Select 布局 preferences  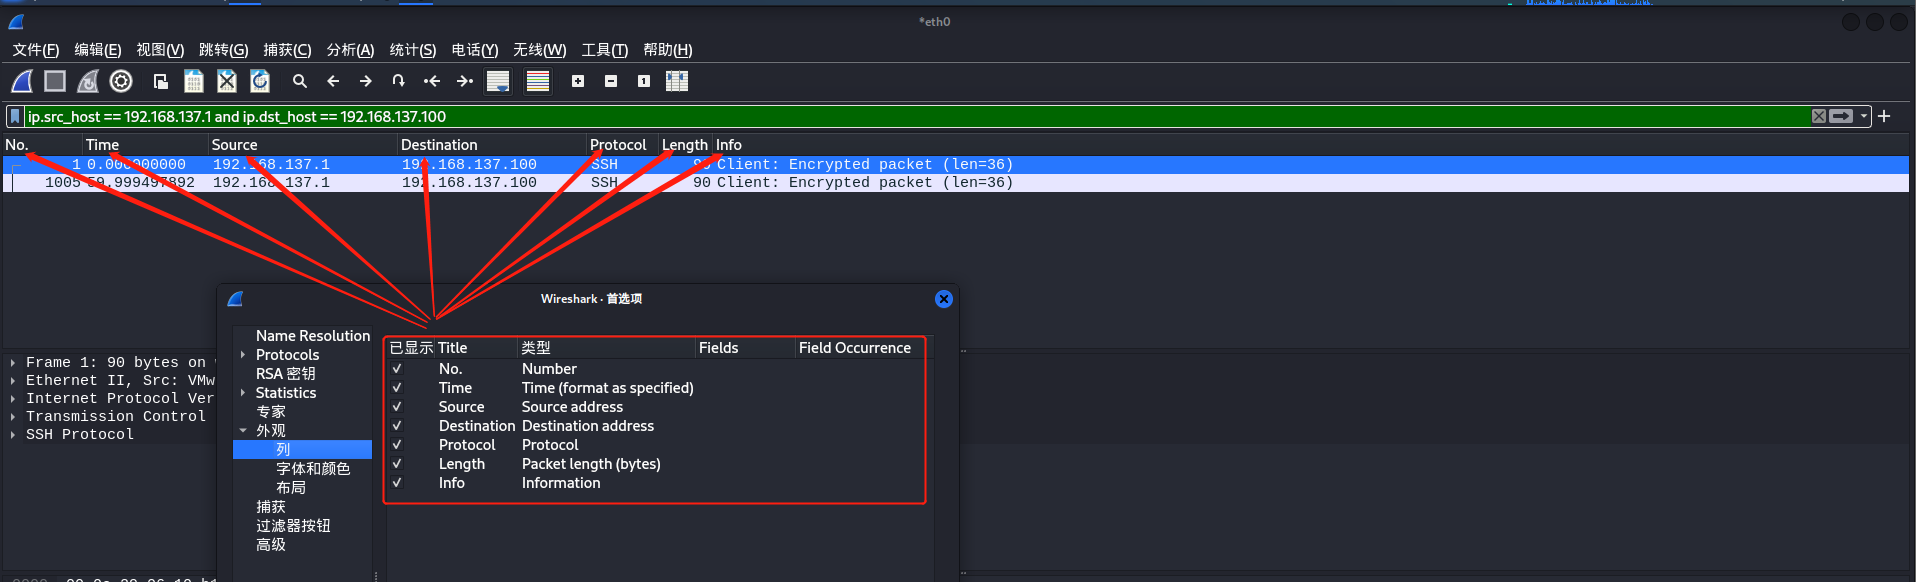(x=291, y=488)
